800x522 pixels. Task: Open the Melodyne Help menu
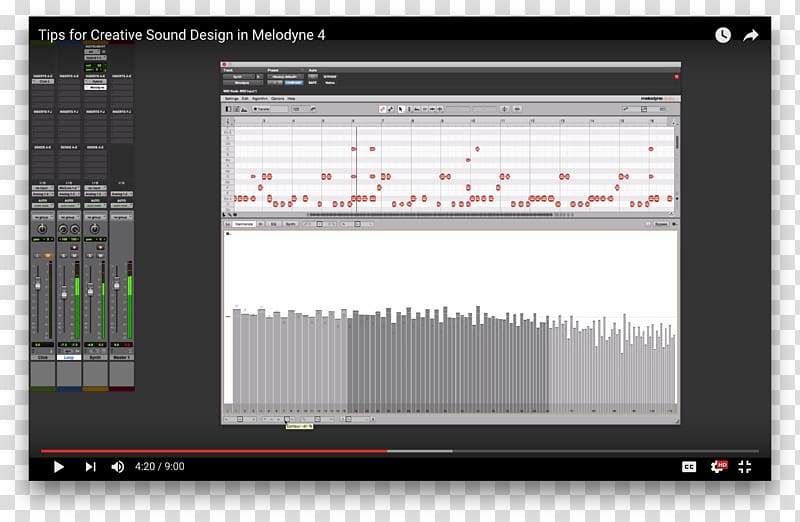291,98
